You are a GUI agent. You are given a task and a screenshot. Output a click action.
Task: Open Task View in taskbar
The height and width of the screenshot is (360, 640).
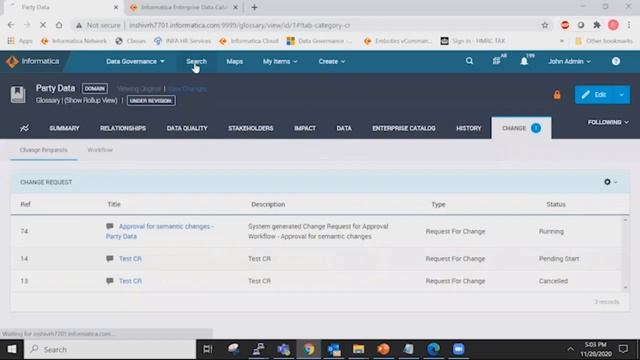click(x=208, y=349)
